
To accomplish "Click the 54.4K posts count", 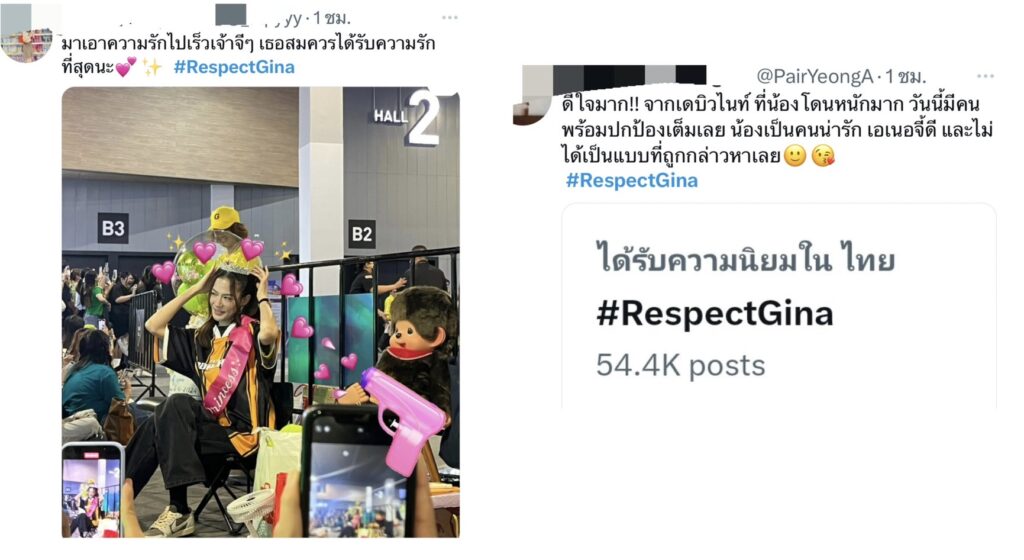I will [680, 366].
